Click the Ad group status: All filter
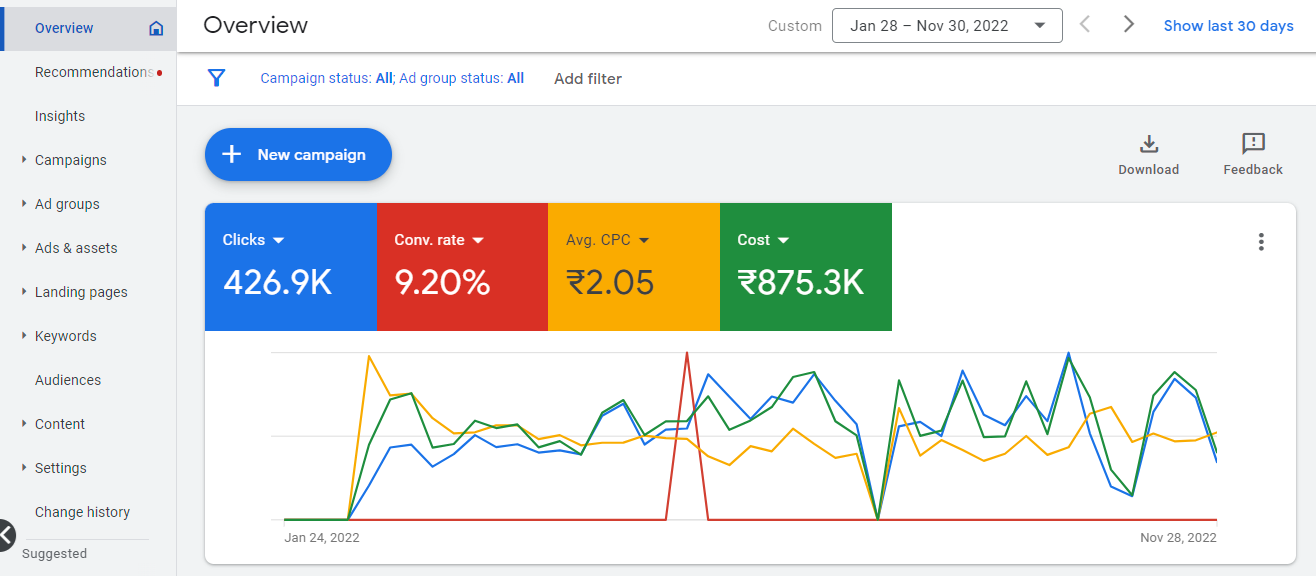Screen dimensions: 1316x576 pos(461,78)
